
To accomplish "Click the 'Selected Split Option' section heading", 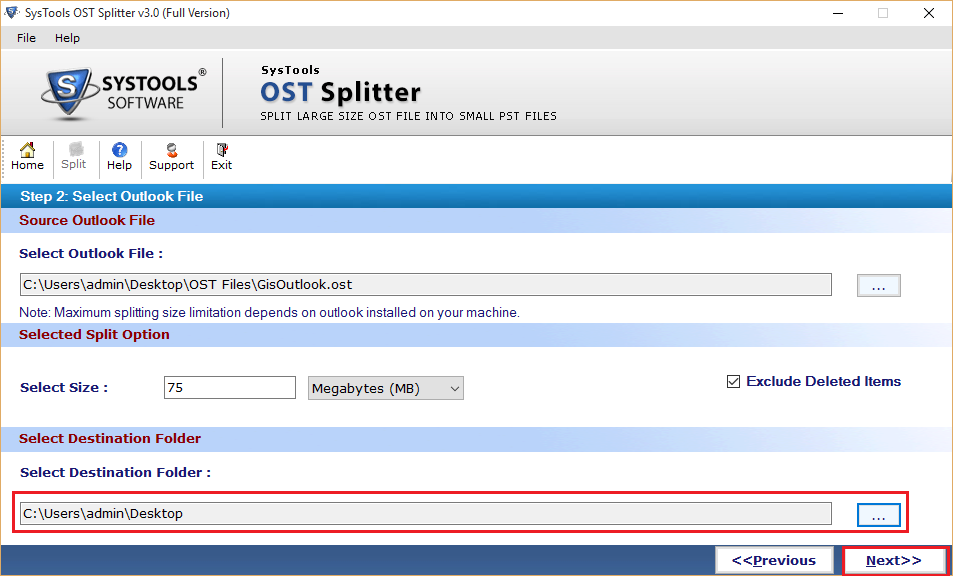I will [94, 335].
